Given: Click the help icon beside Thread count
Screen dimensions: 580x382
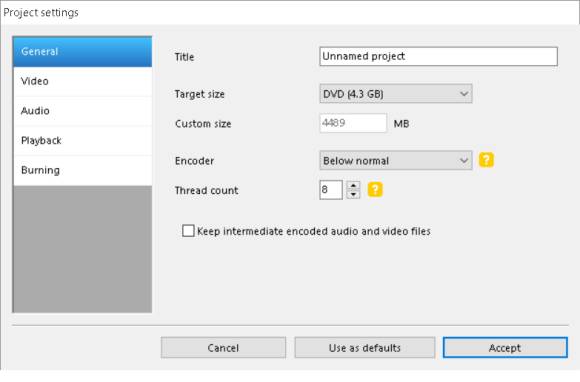Looking at the screenshot, I should coord(375,190).
